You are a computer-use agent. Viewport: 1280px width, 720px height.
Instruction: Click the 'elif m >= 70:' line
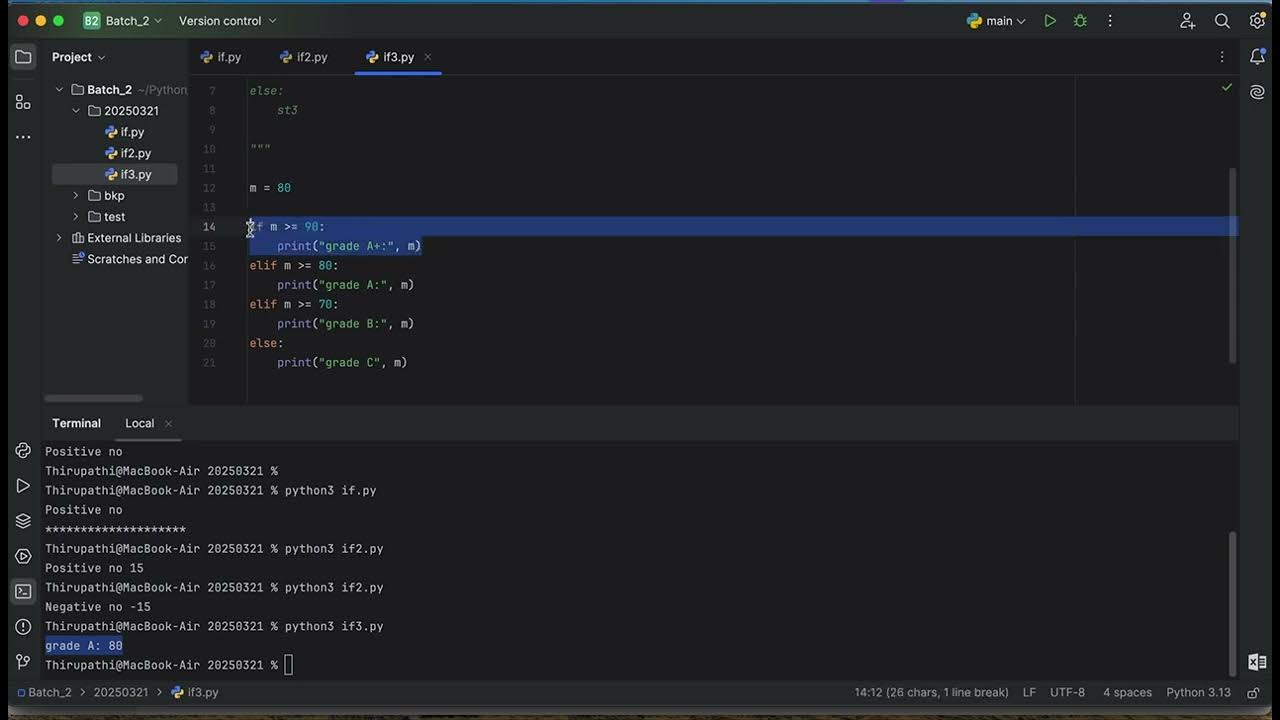[x=294, y=304]
